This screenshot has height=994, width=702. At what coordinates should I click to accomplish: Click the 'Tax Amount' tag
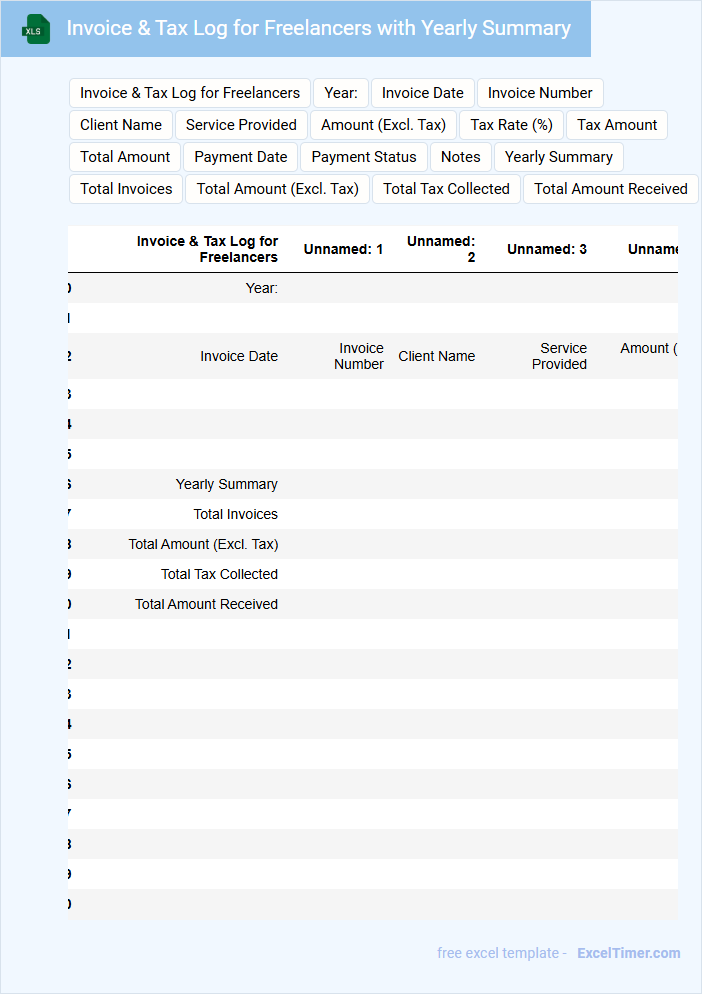616,125
